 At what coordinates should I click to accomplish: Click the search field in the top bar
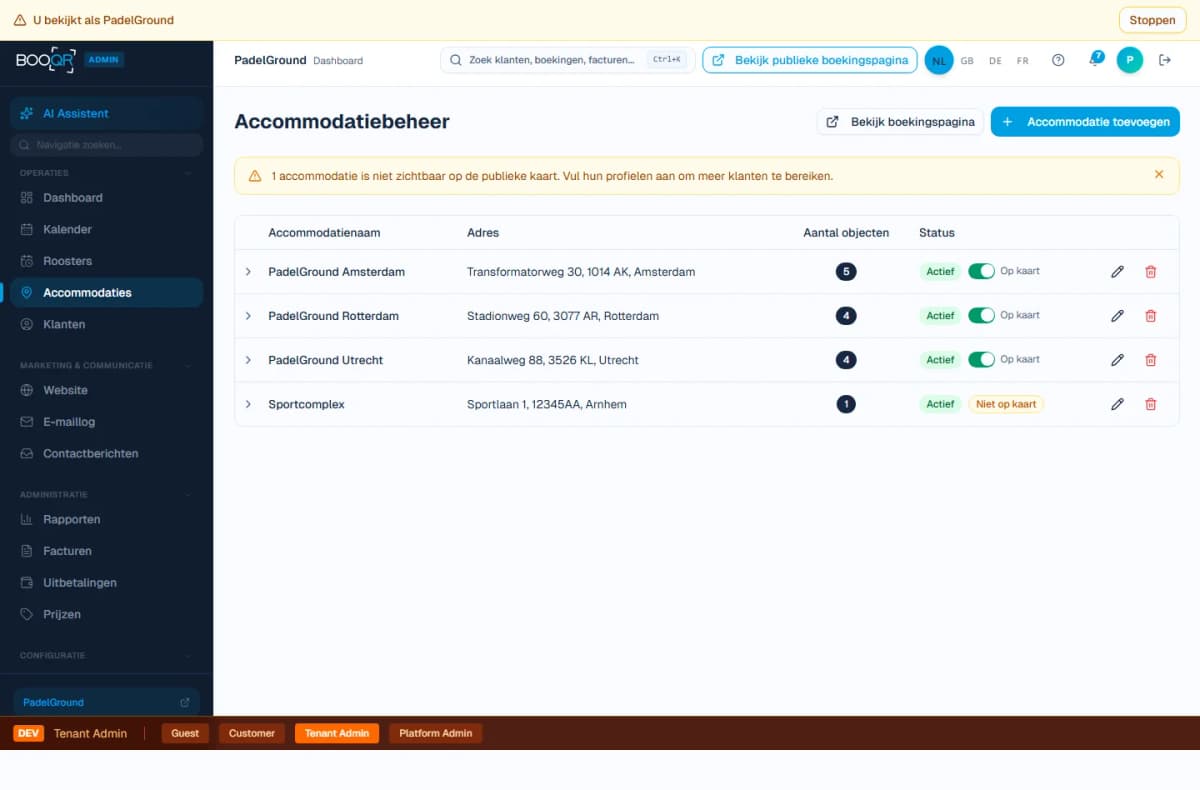point(560,60)
